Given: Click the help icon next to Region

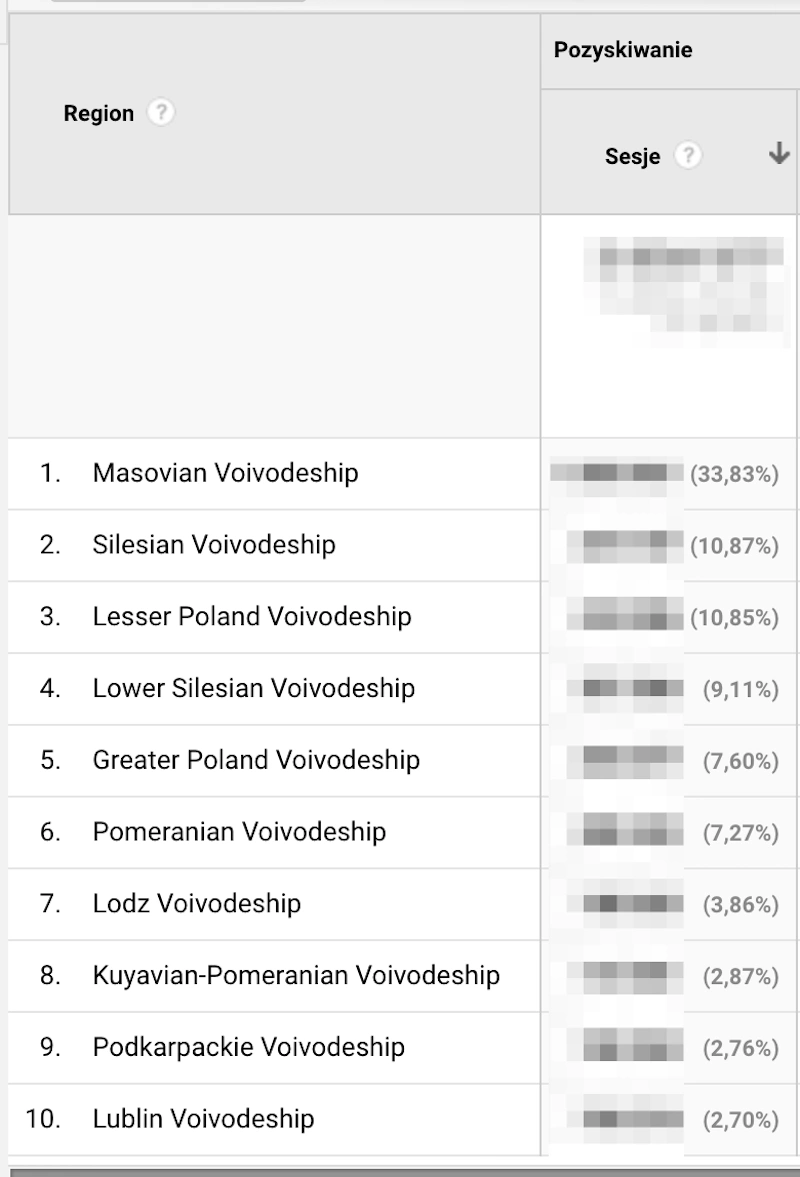Looking at the screenshot, I should 161,113.
